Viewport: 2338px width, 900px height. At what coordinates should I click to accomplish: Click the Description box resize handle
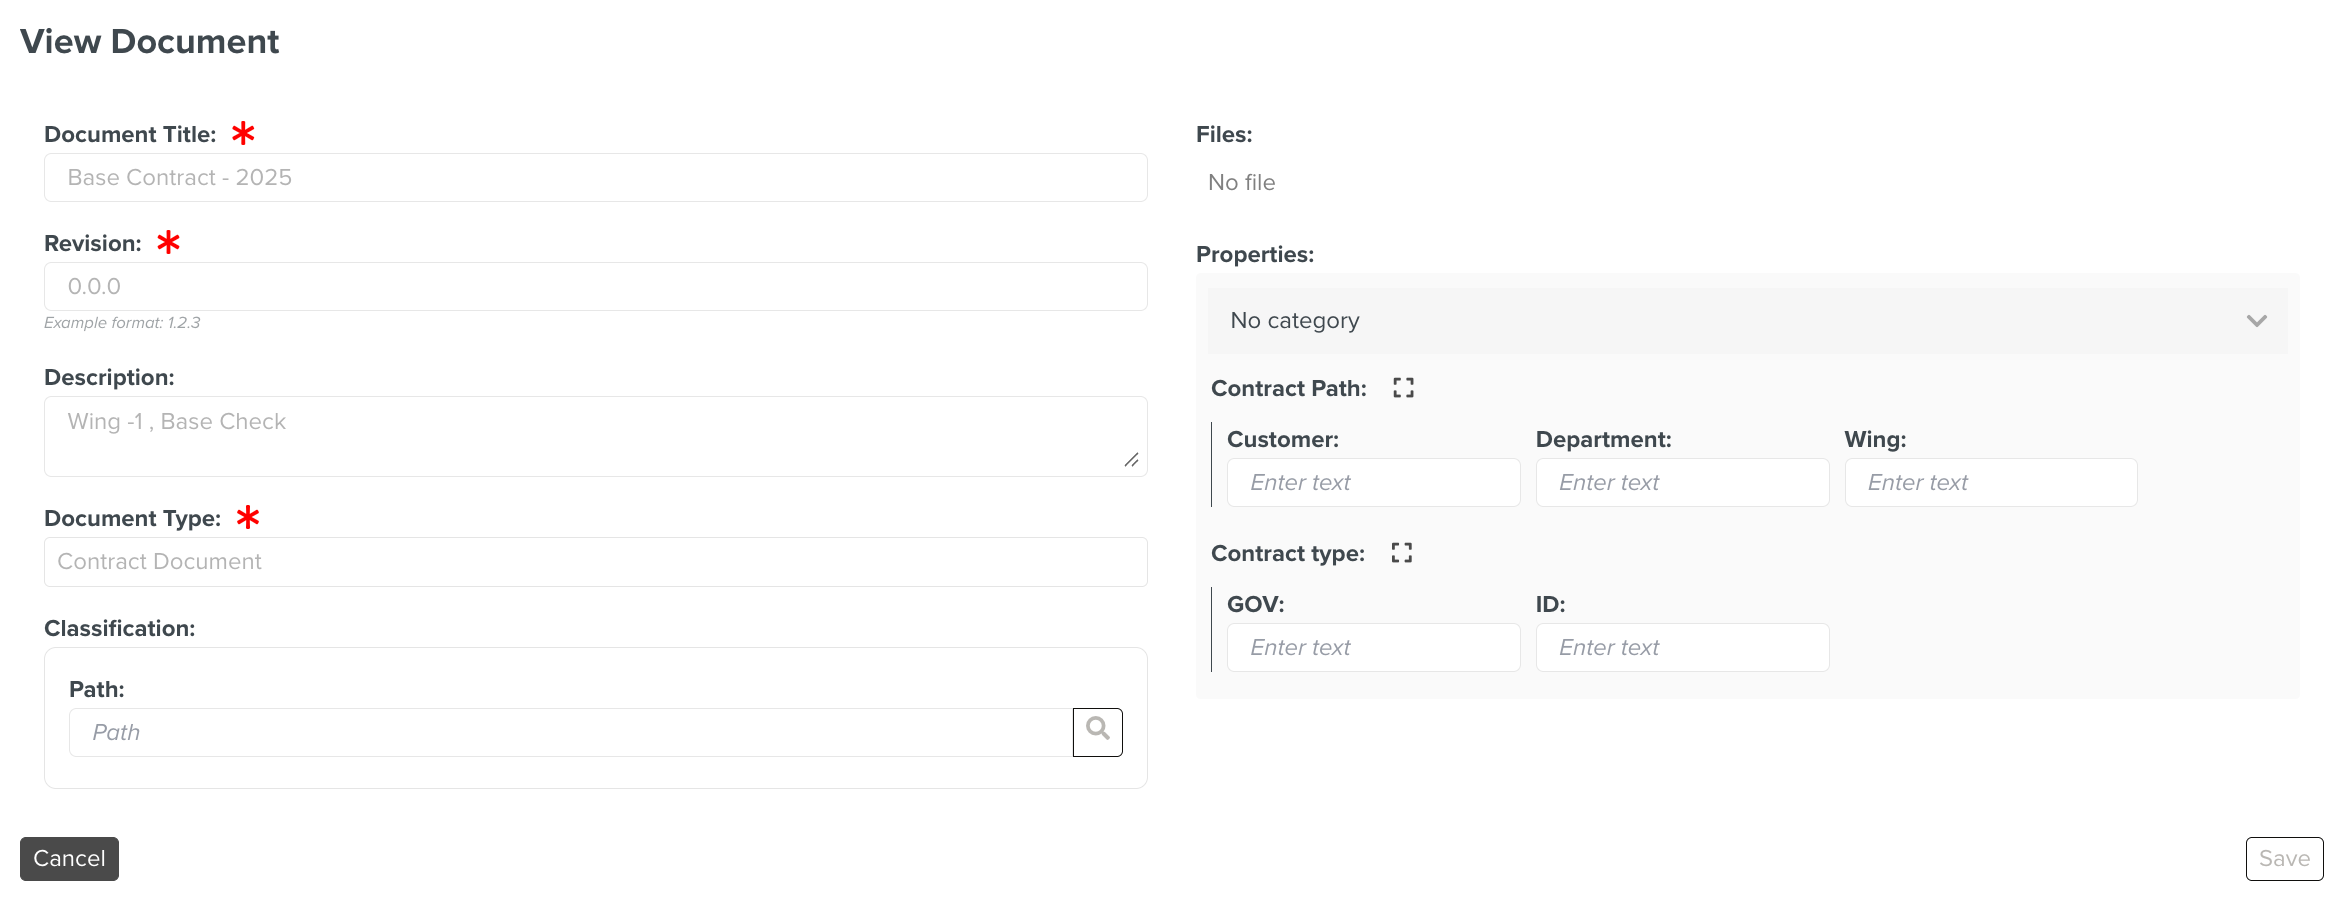pyautogui.click(x=1132, y=461)
